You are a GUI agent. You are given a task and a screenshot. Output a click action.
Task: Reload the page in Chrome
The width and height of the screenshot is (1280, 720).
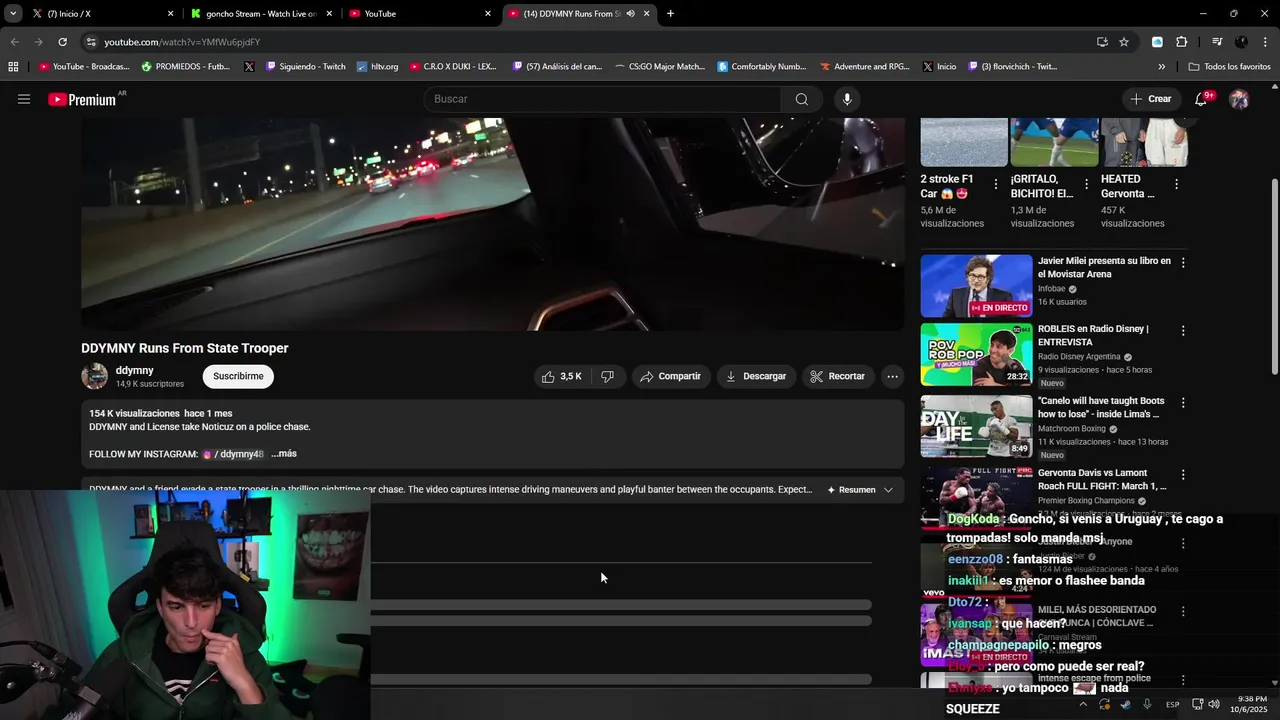pos(62,42)
